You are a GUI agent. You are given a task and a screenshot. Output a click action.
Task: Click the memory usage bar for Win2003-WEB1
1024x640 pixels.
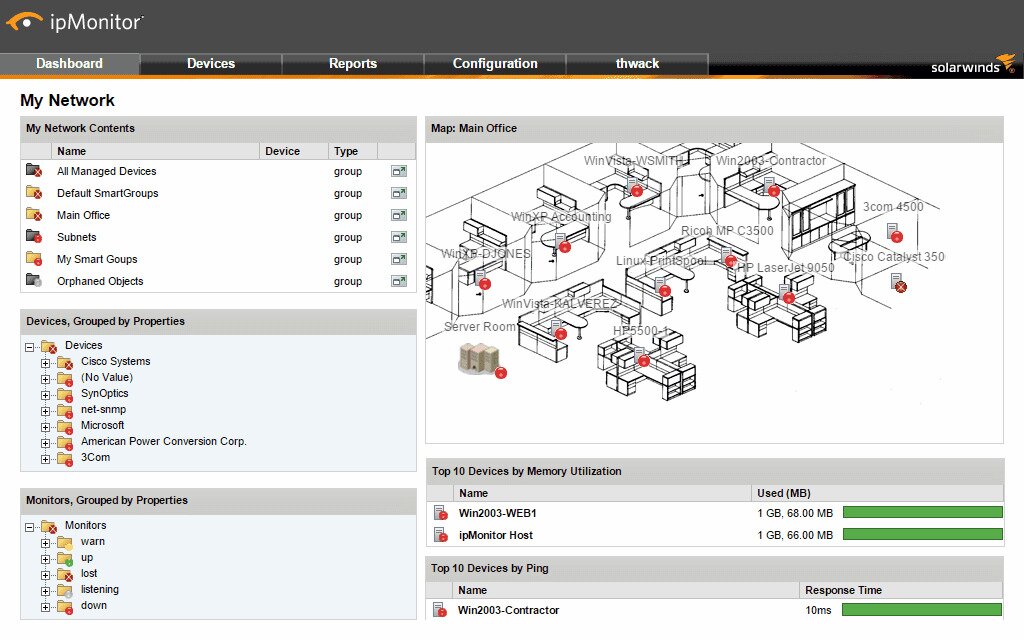click(920, 512)
